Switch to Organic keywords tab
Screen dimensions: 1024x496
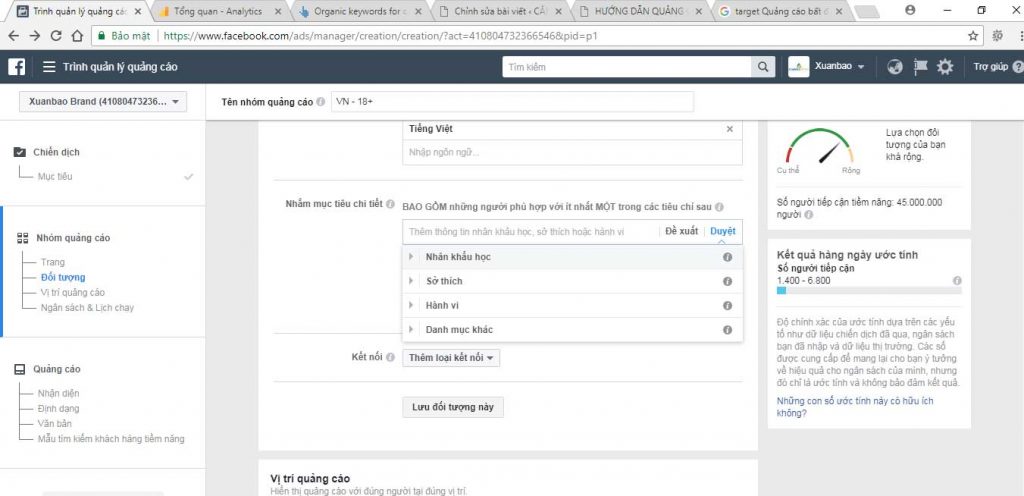[x=360, y=11]
